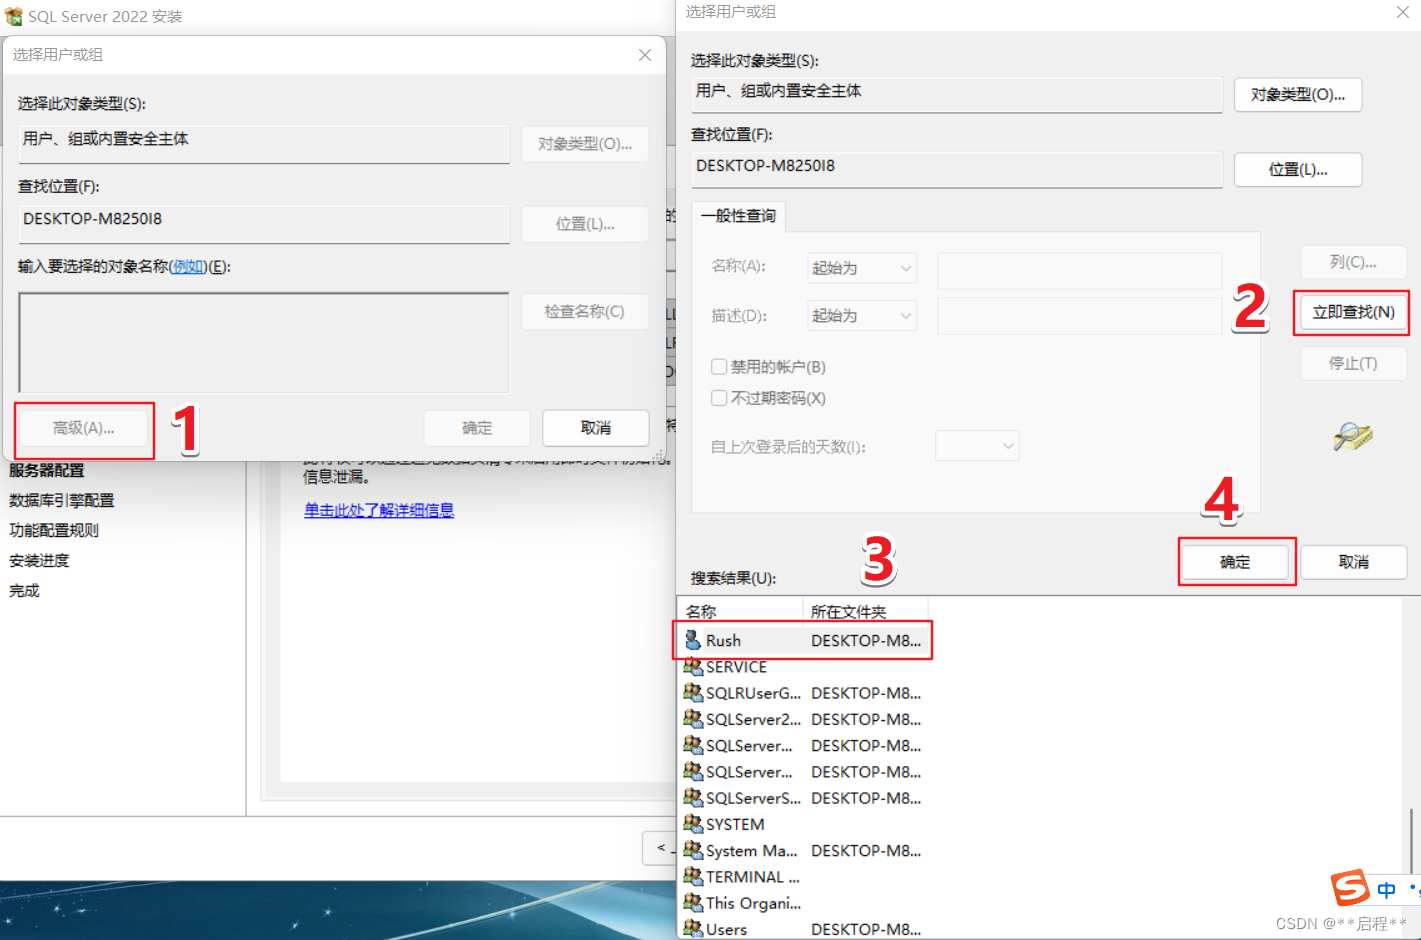Select the SQLRUserG... result row
Image resolution: width=1421 pixels, height=940 pixels.
click(x=804, y=692)
